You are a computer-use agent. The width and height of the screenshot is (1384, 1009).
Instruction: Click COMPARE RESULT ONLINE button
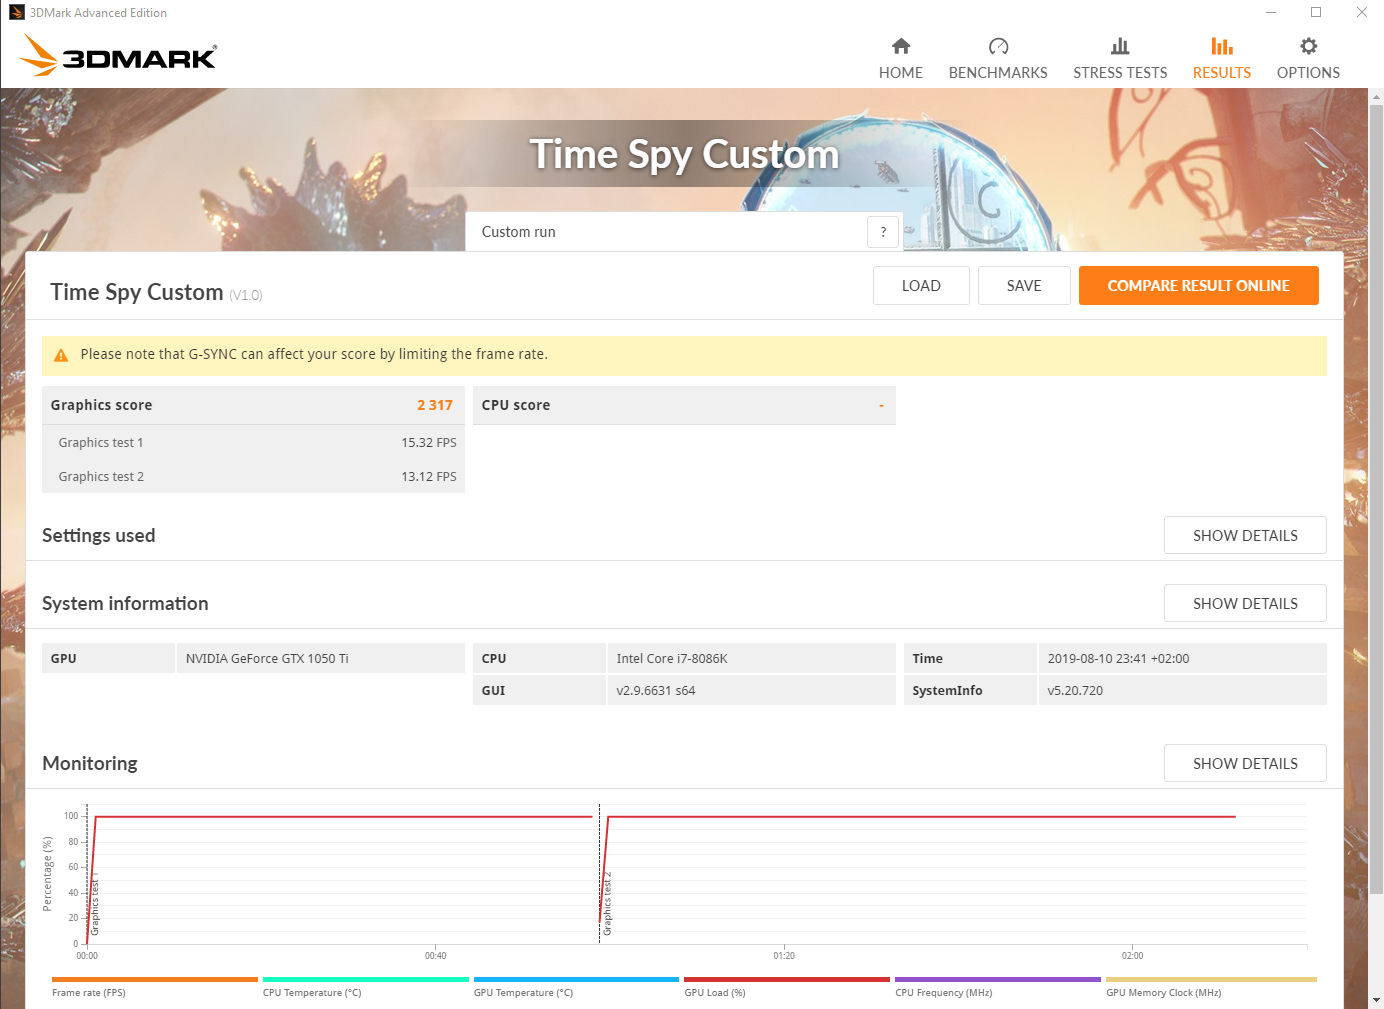click(1199, 285)
